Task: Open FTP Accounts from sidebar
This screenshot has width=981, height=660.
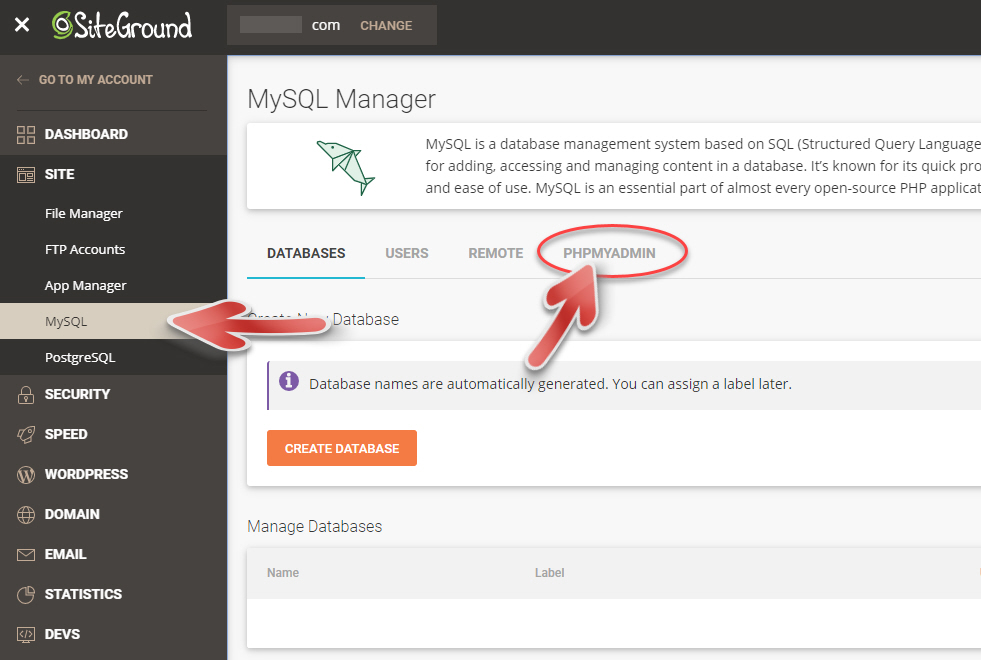Action: click(x=85, y=249)
